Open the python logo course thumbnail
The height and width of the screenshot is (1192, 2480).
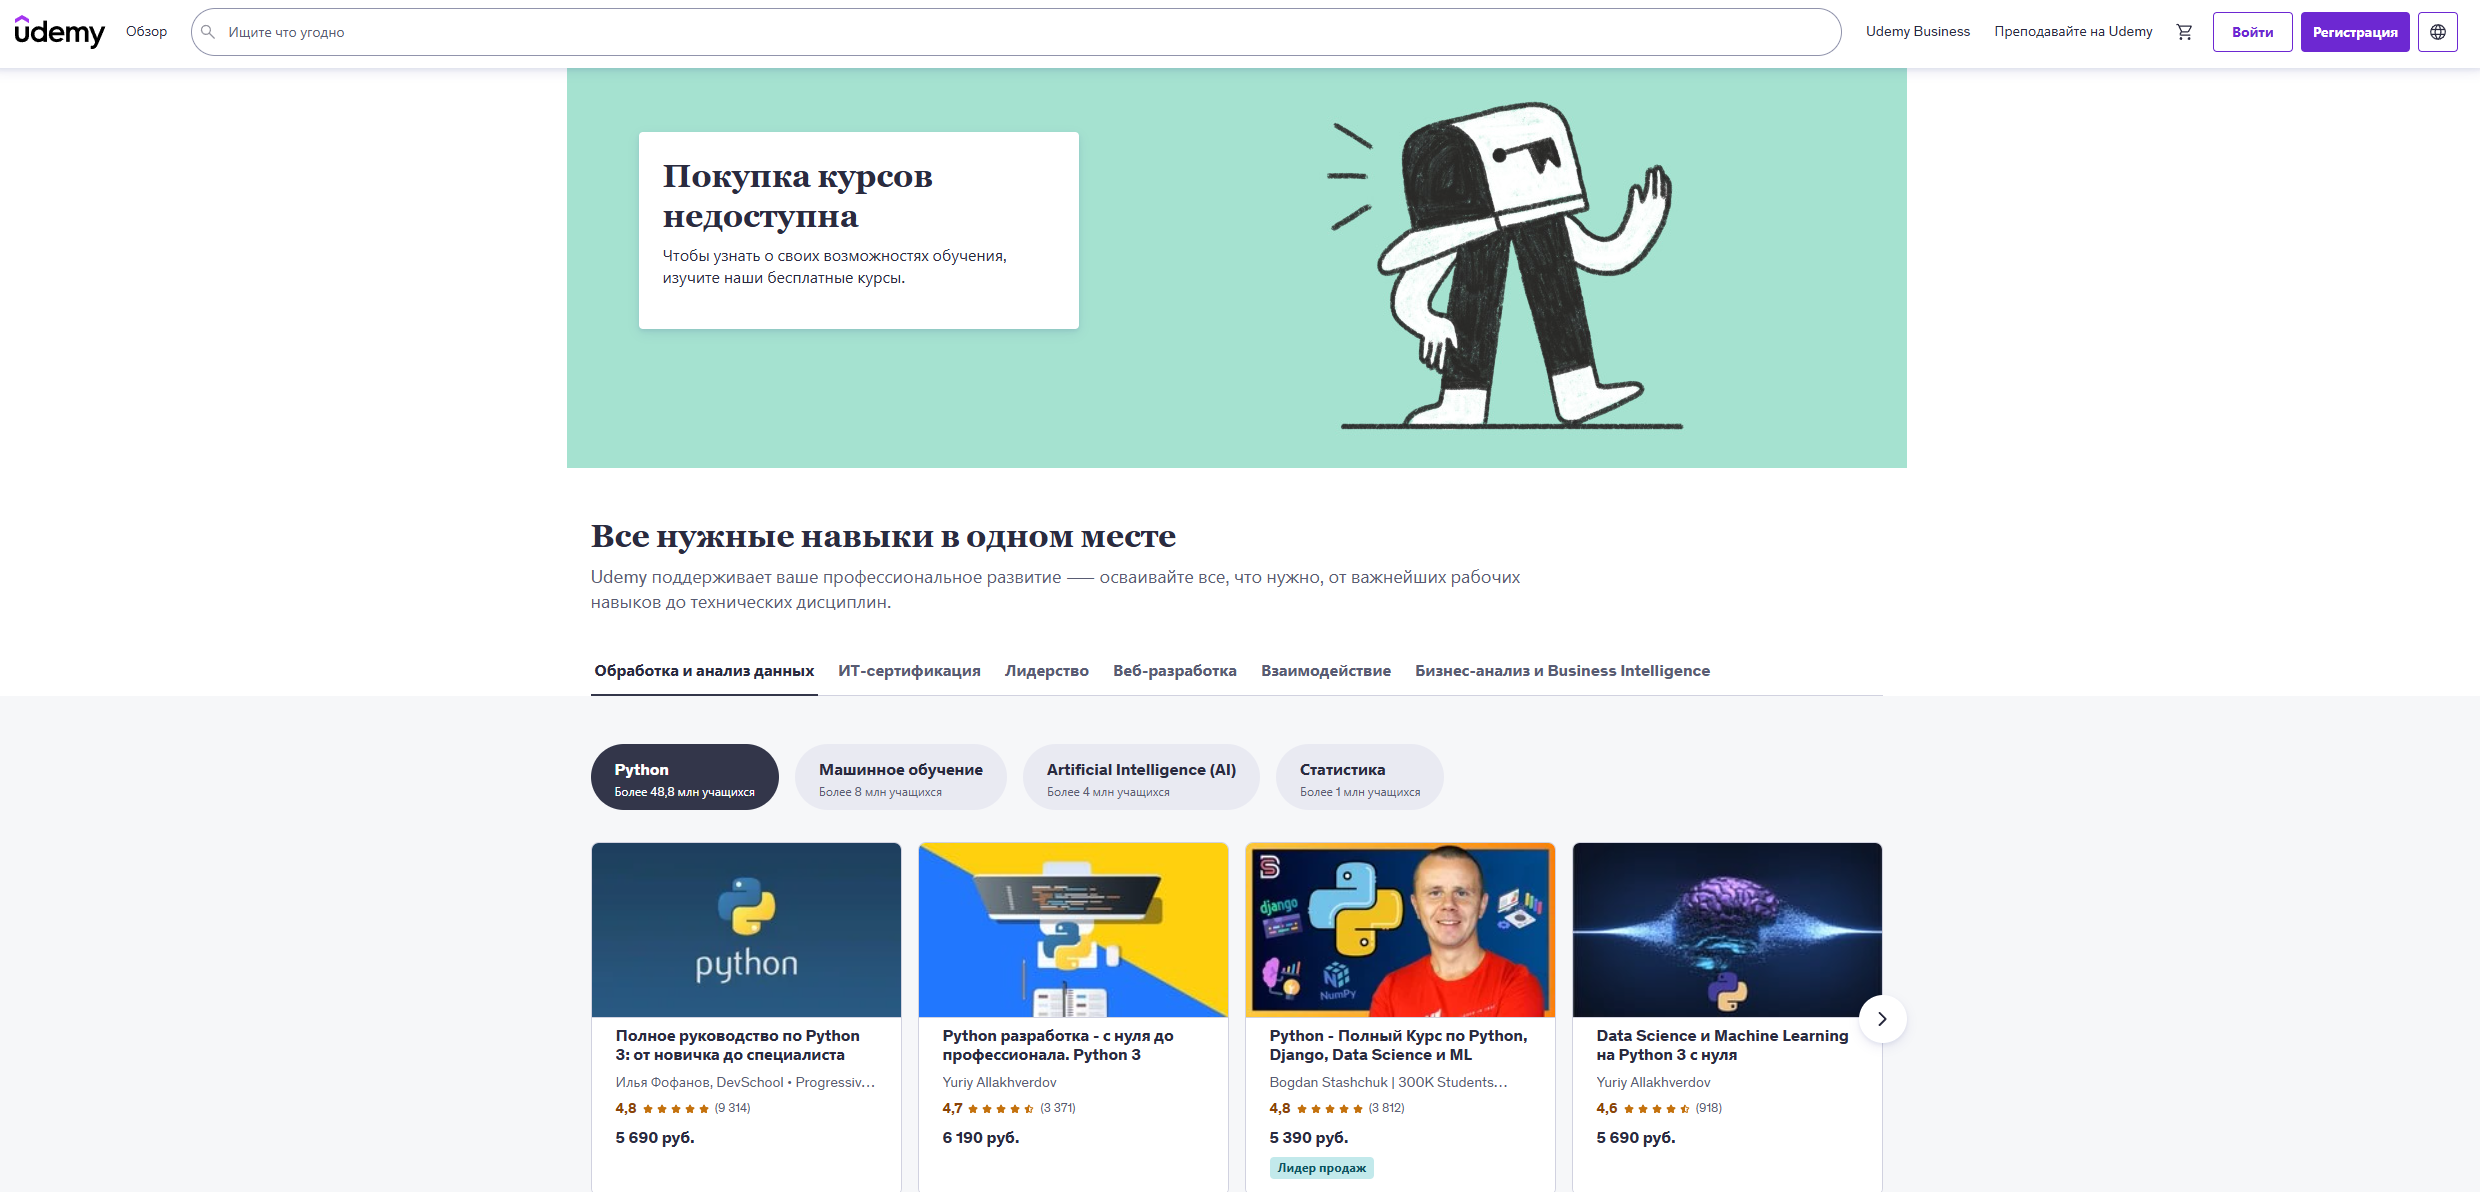[746, 930]
